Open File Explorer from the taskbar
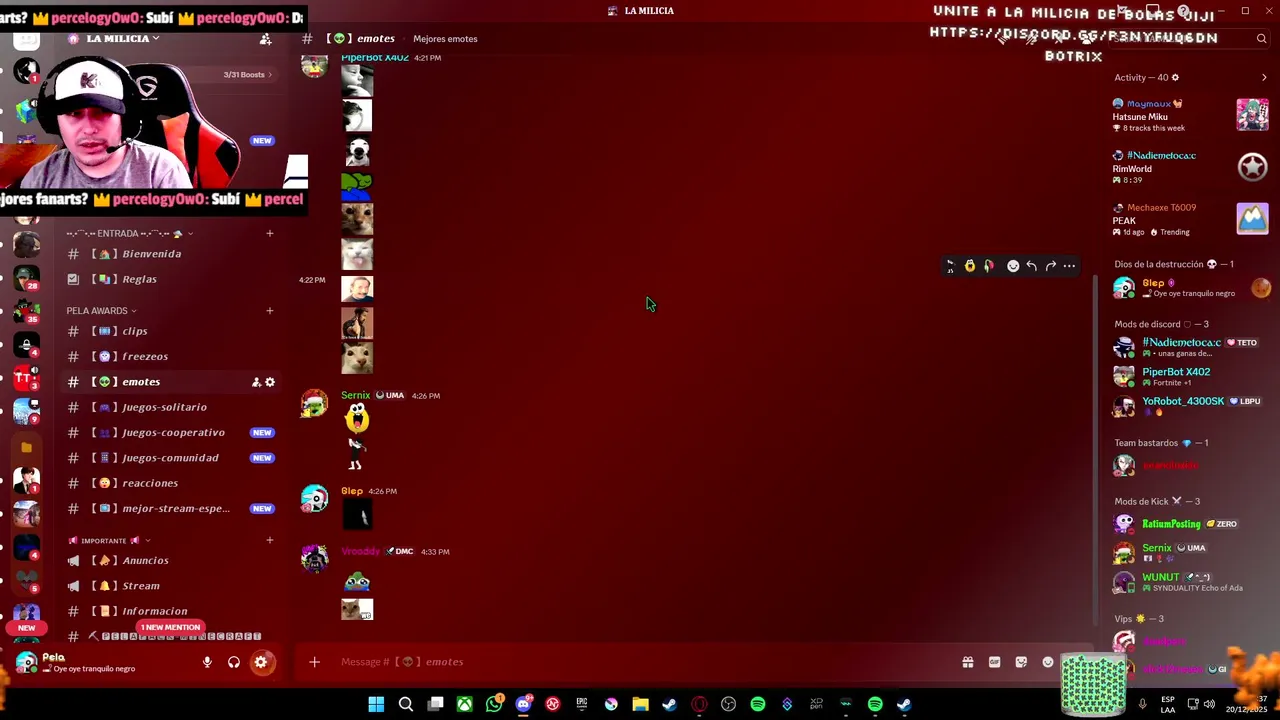Screen dimensions: 1280x720 (x=640, y=705)
